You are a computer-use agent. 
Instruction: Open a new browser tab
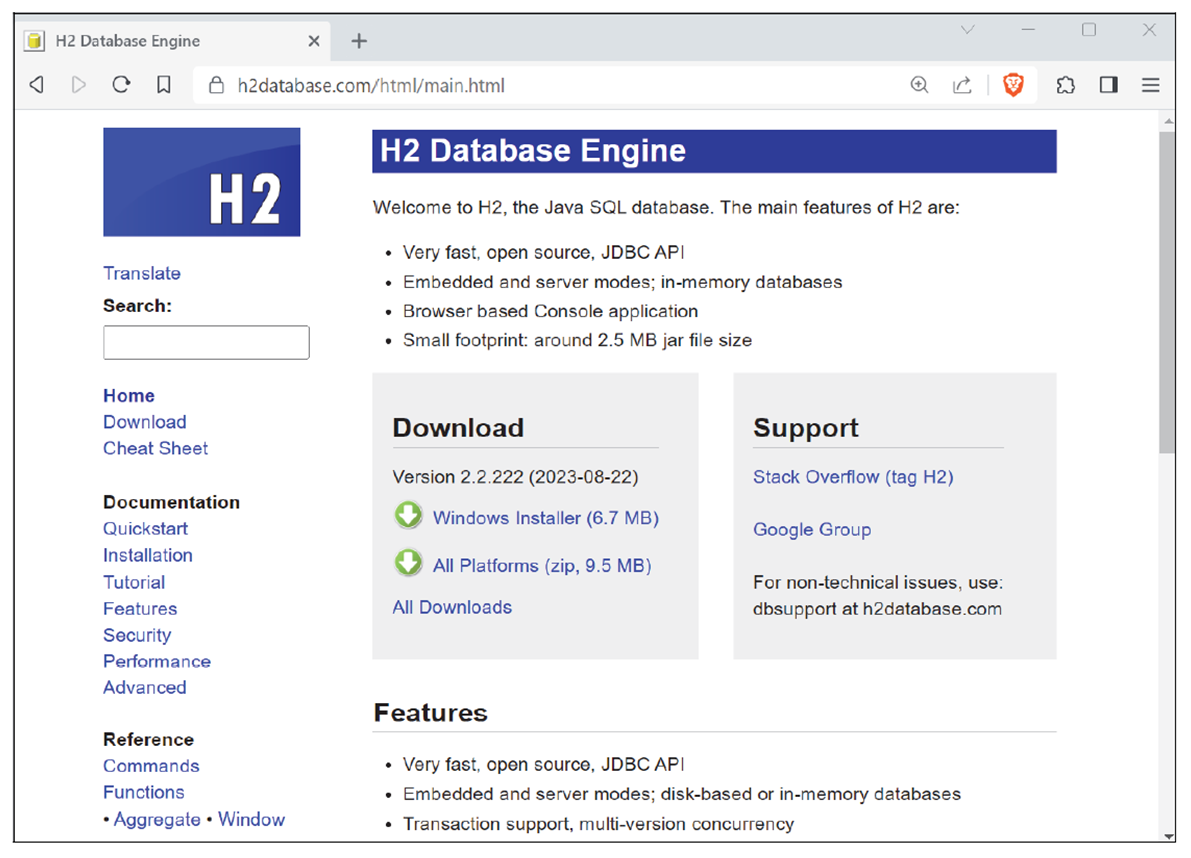coord(358,41)
